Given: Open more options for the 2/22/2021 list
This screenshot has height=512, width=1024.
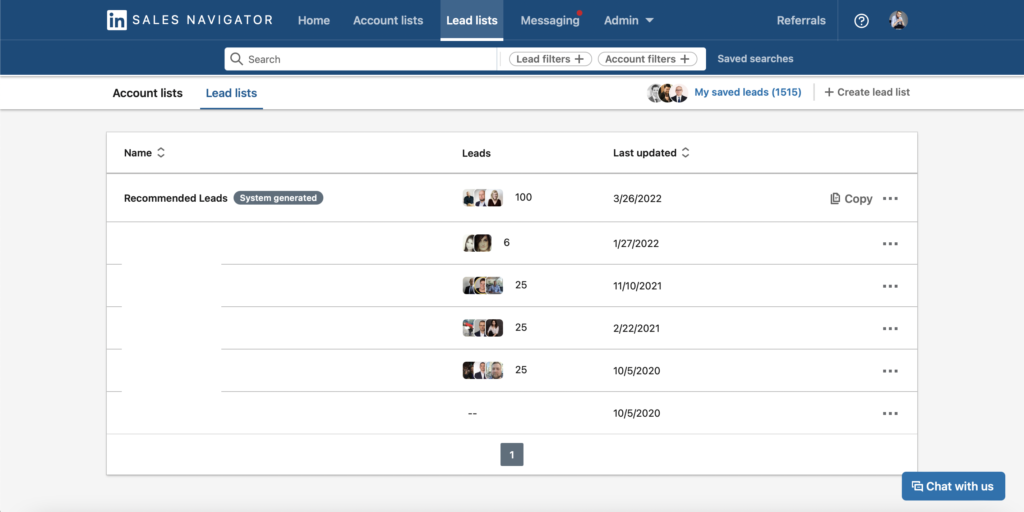Looking at the screenshot, I should [890, 329].
